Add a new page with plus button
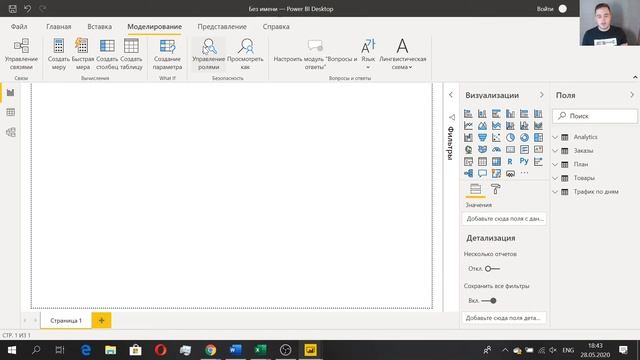The width and height of the screenshot is (640, 360). 101,320
